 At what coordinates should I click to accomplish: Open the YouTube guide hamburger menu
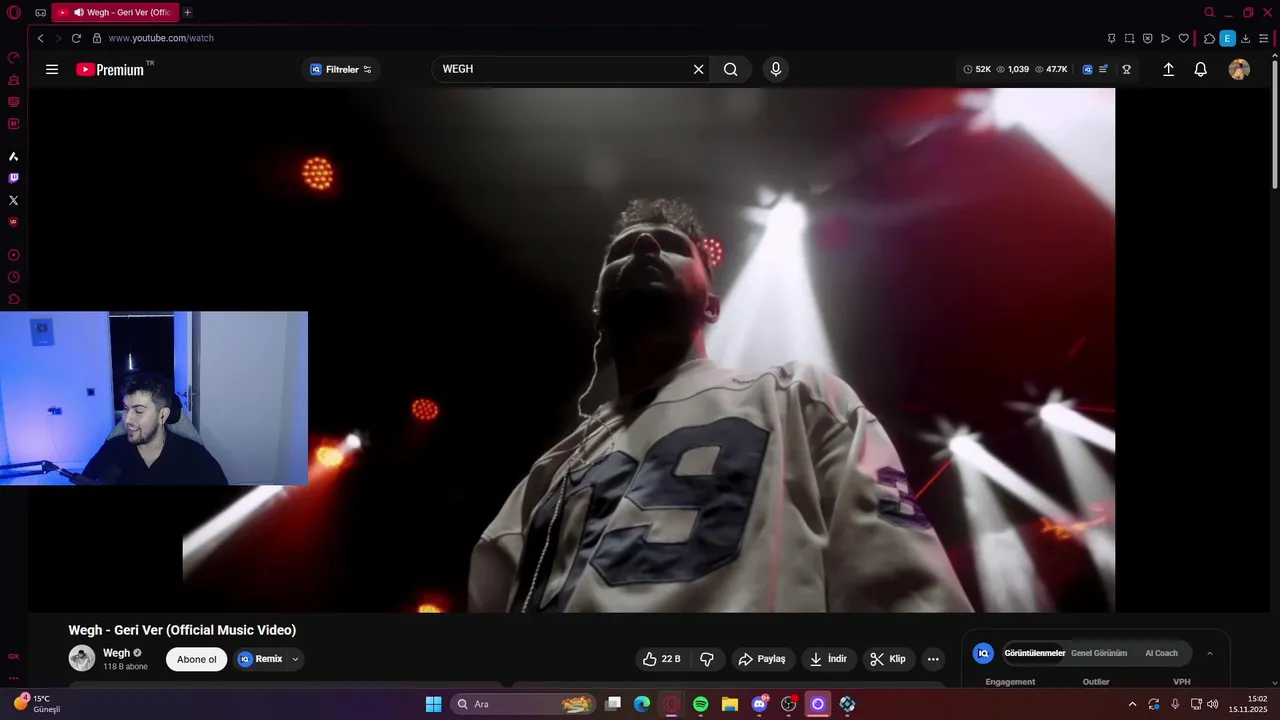tap(52, 69)
